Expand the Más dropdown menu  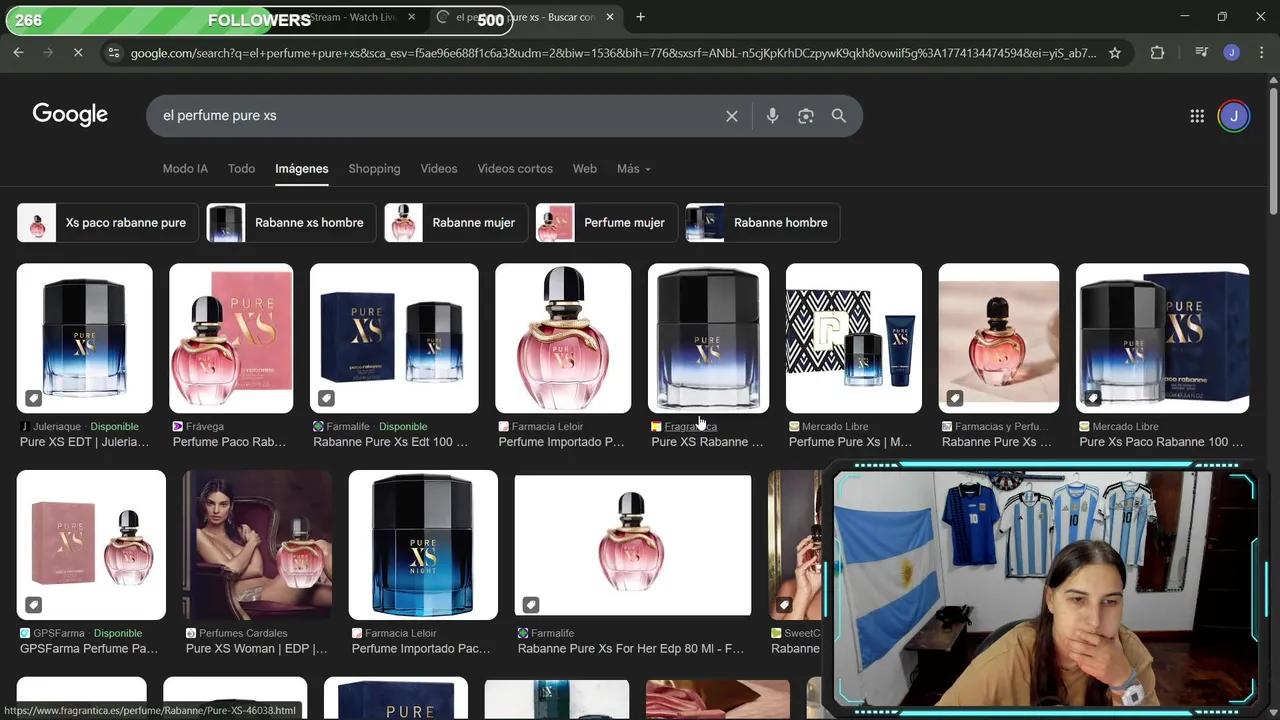click(634, 169)
